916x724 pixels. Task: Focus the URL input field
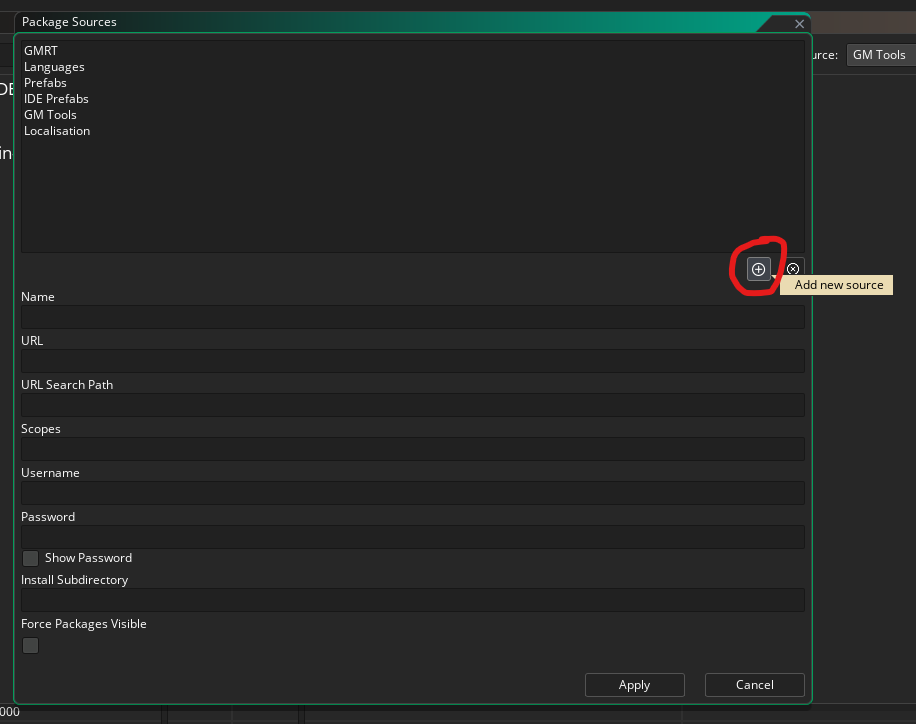(x=412, y=361)
